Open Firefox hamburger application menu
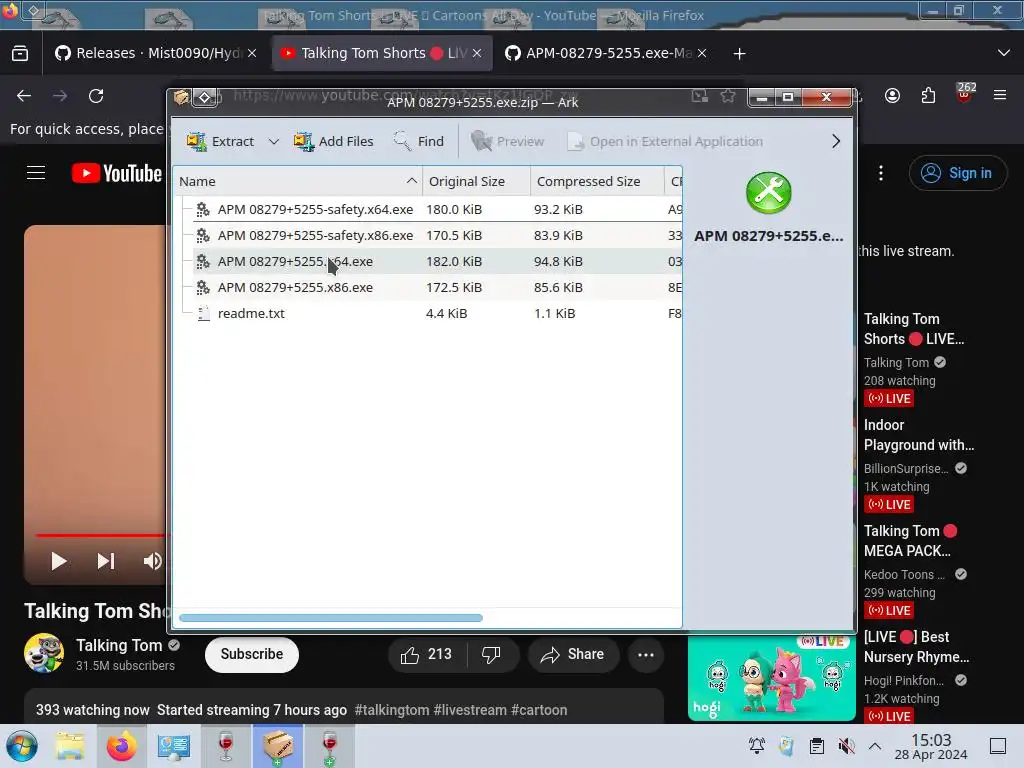Screen dimensions: 1024x768 (1000, 95)
